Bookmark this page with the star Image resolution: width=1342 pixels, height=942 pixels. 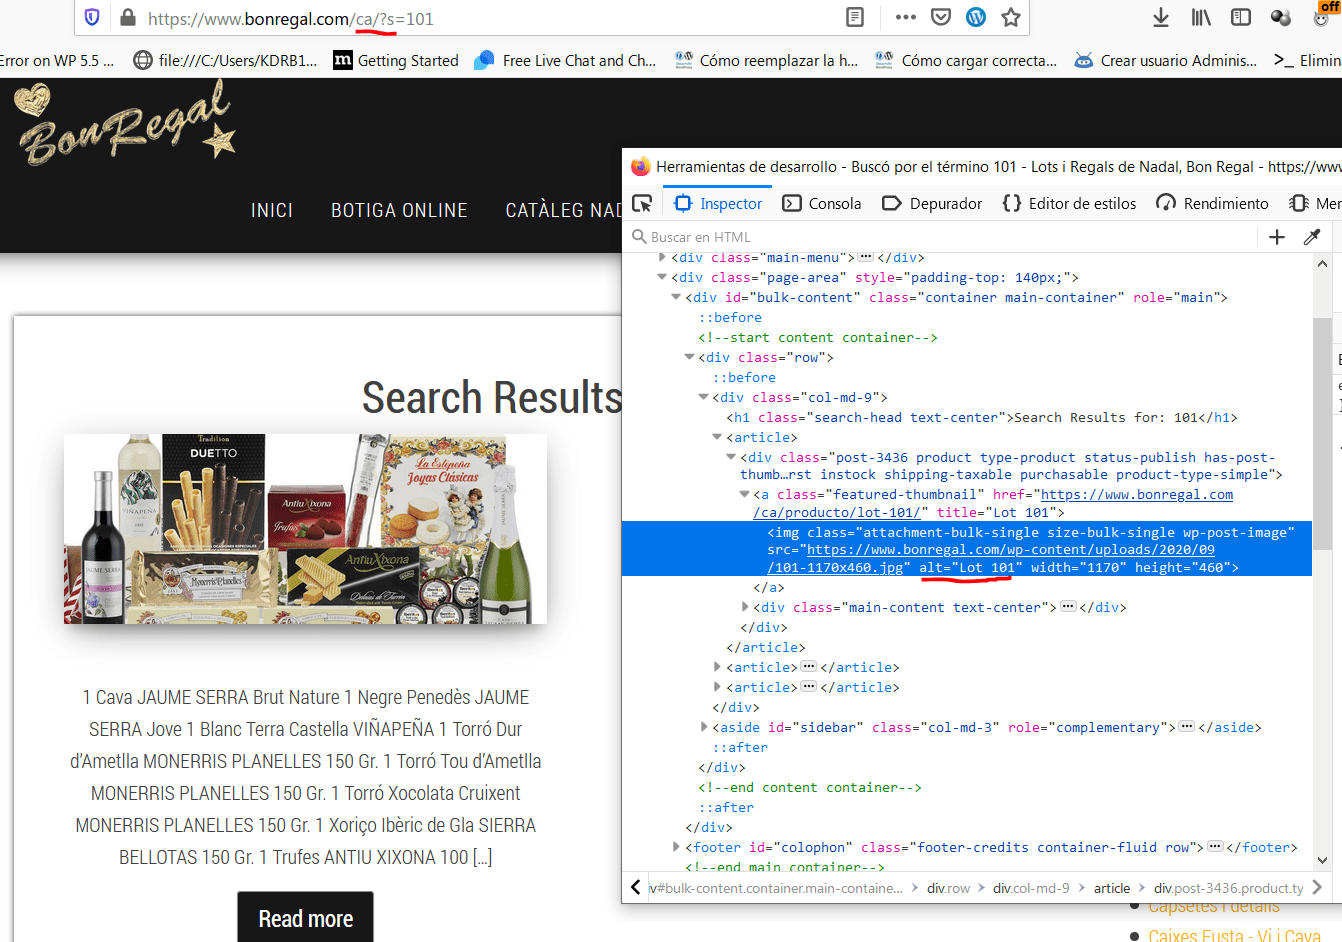tap(1011, 17)
